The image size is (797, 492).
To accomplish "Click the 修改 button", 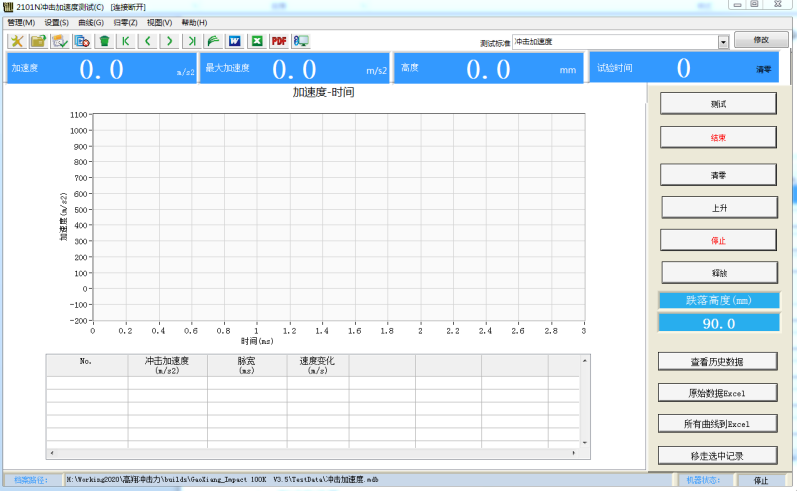I will click(x=761, y=40).
